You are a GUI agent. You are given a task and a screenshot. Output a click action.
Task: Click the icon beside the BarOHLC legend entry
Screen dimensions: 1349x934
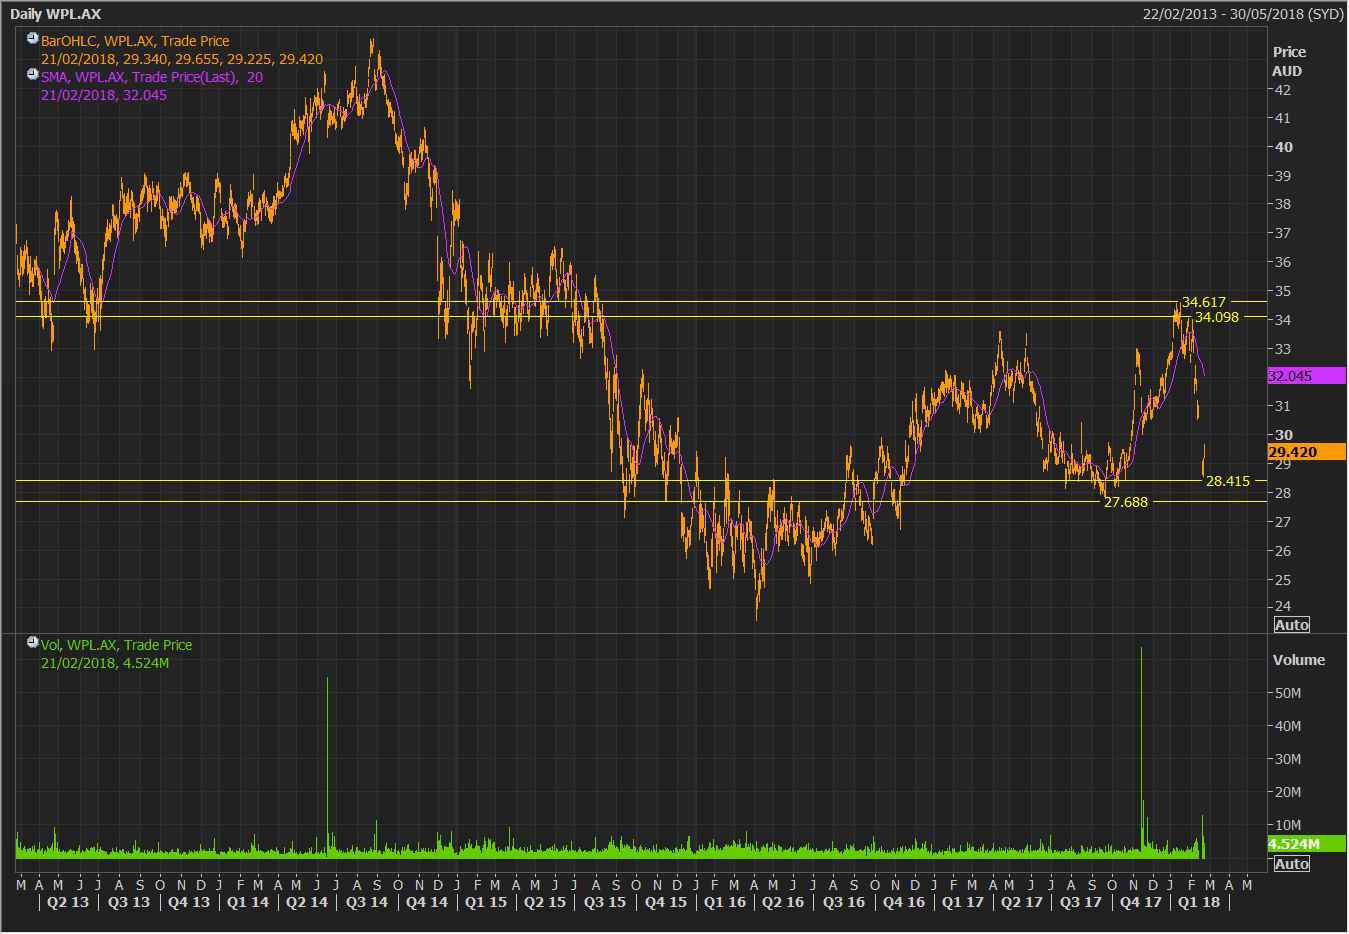point(33,39)
